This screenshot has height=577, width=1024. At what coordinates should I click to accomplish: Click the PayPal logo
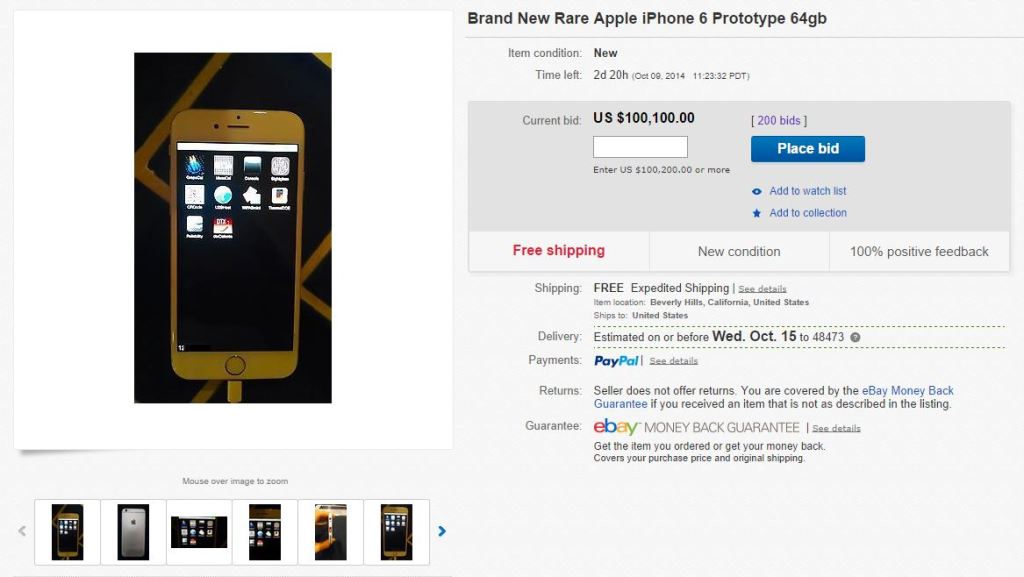tap(616, 361)
